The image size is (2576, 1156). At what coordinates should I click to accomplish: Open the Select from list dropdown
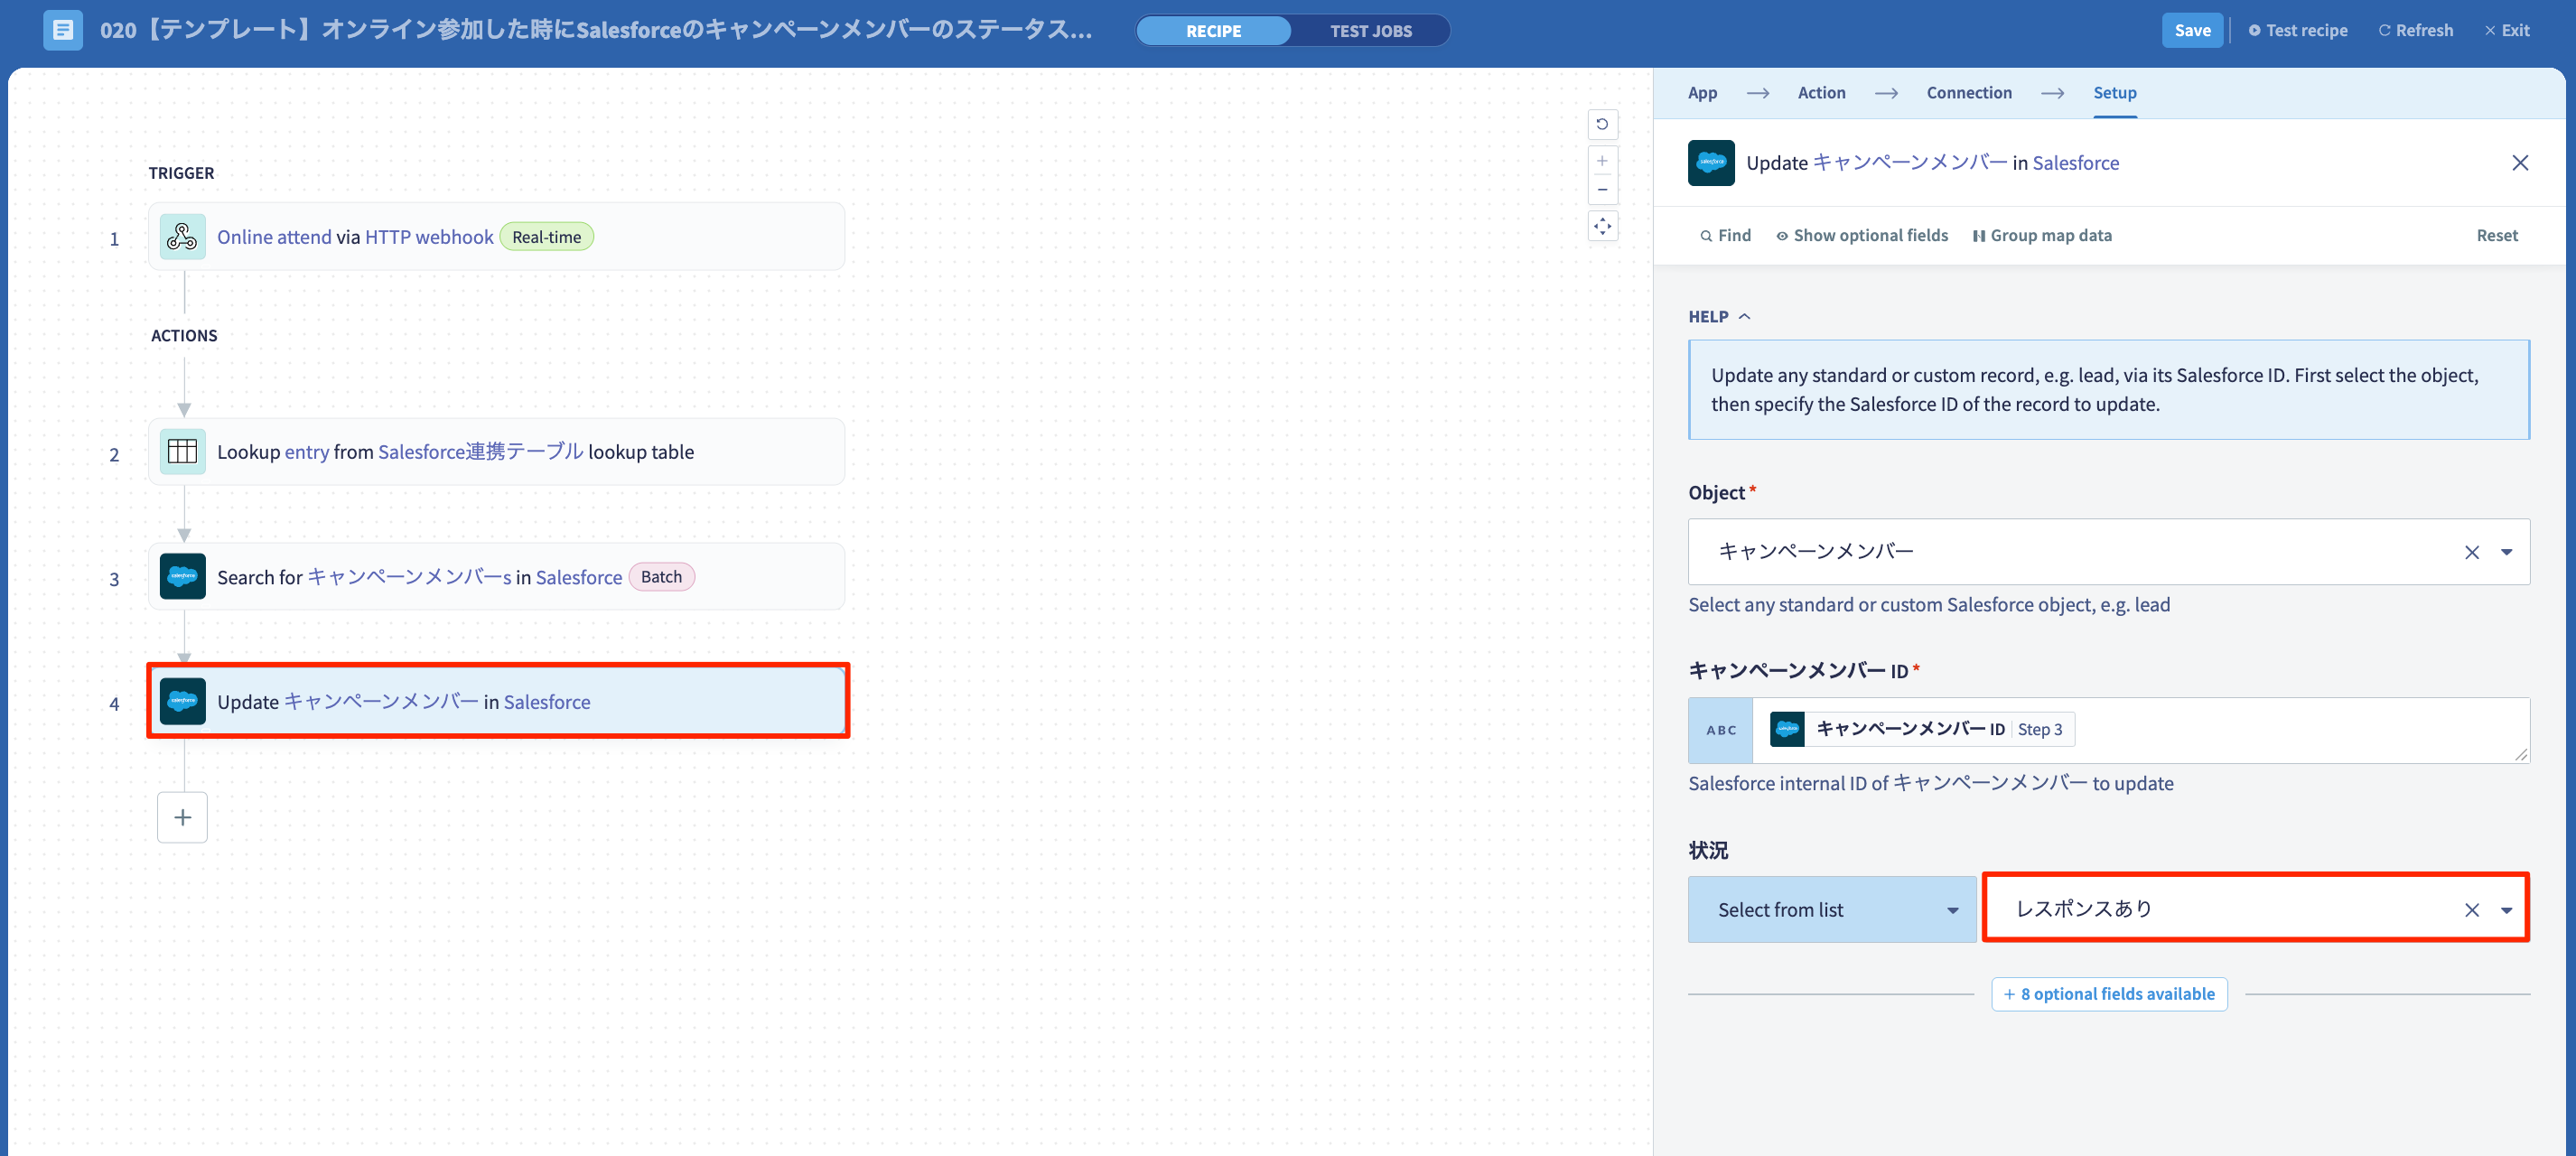(1831, 910)
